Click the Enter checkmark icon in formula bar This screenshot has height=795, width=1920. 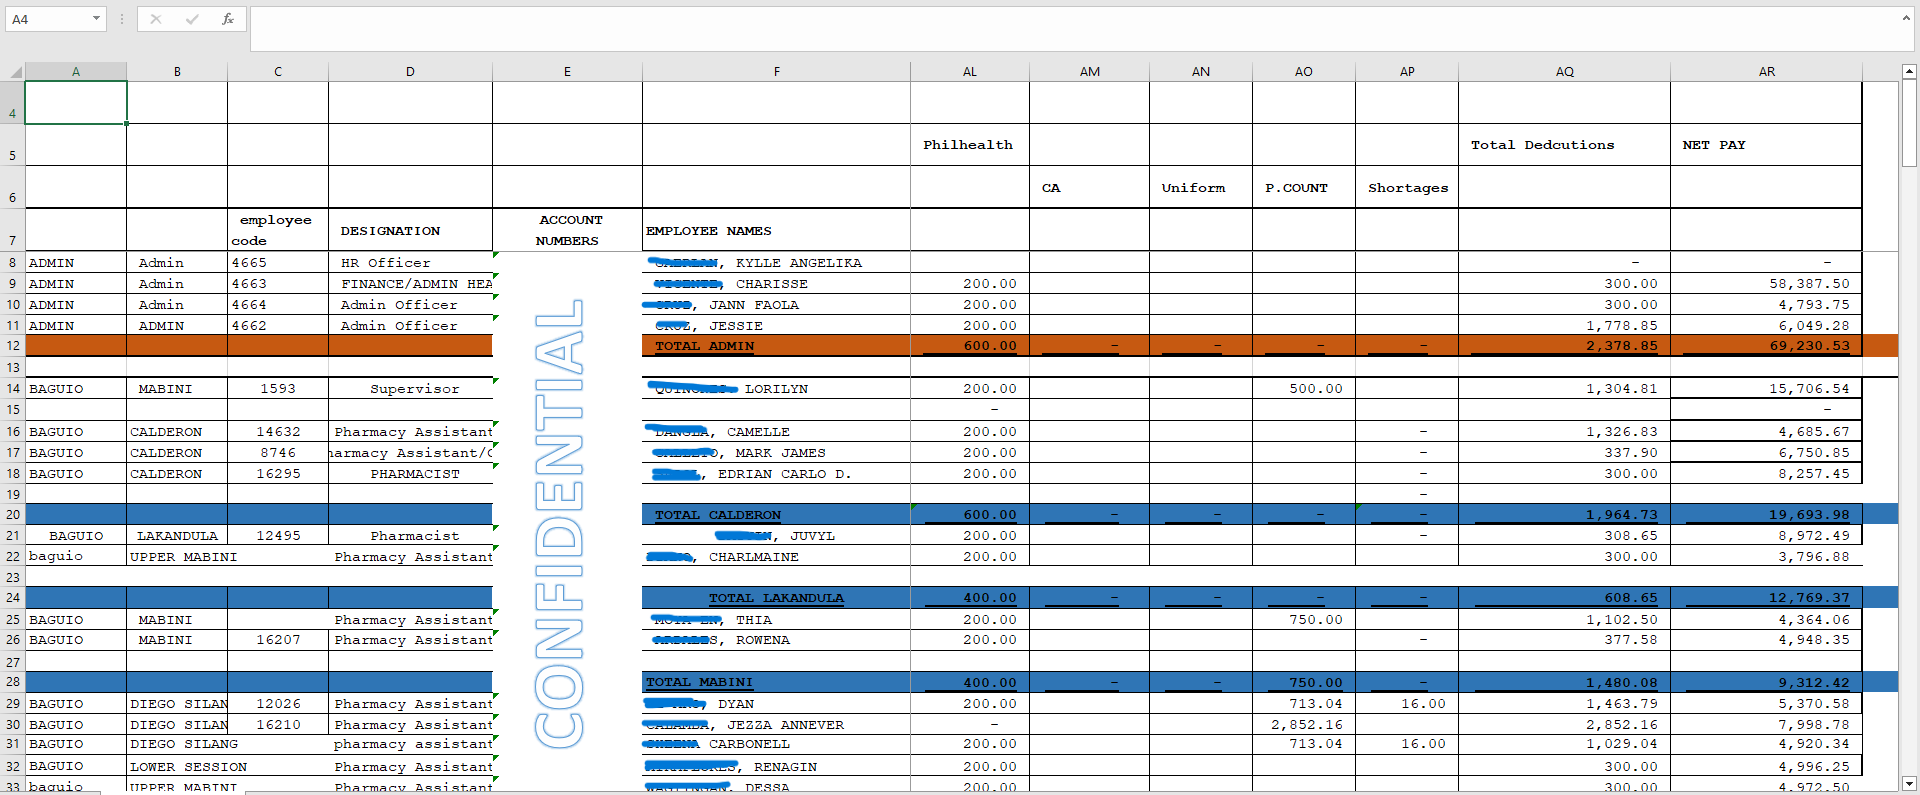pos(192,19)
